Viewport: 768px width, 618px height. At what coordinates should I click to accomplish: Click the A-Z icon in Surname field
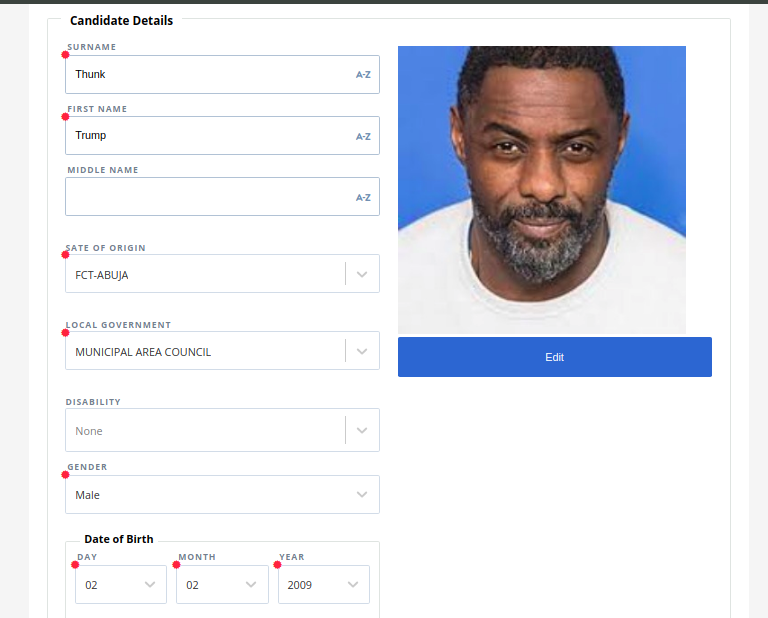click(363, 75)
